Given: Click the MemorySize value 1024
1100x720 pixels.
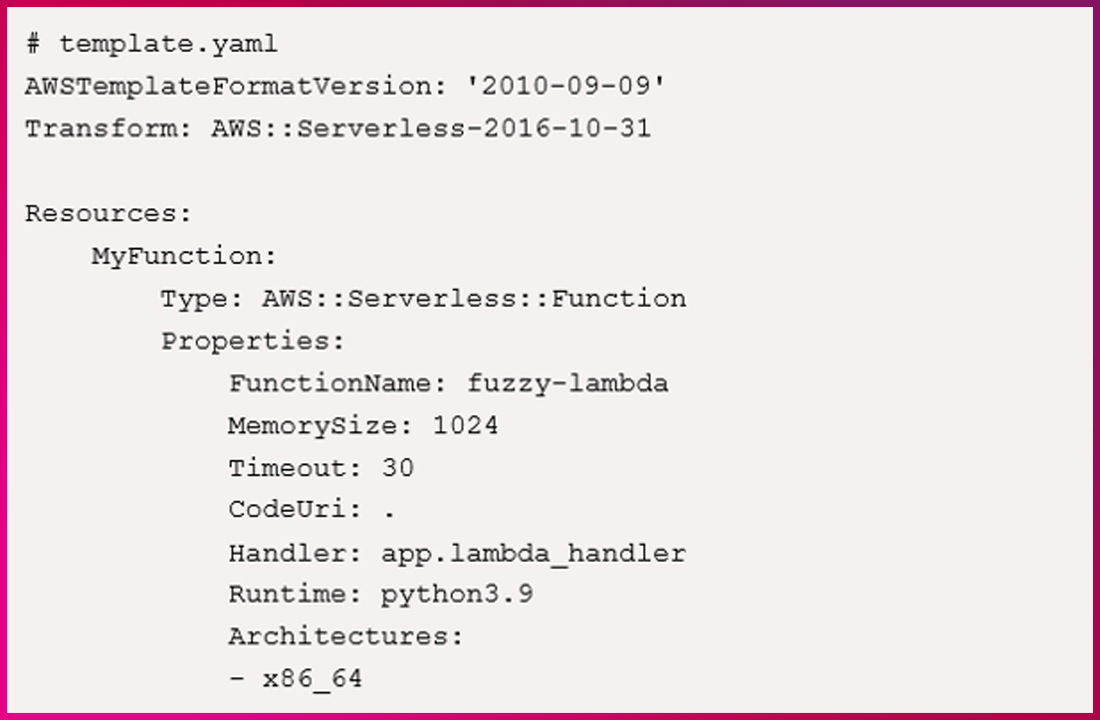Looking at the screenshot, I should pyautogui.click(x=465, y=426).
